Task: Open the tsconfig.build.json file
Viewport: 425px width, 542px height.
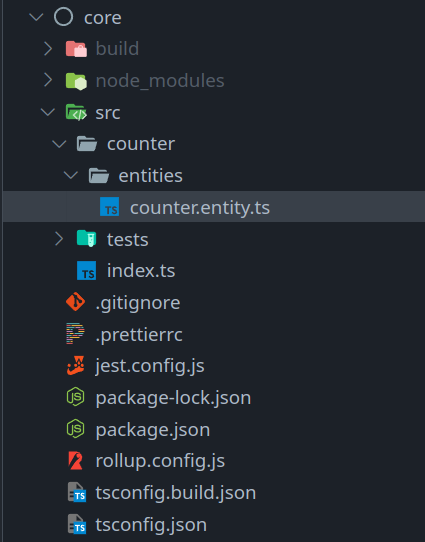Action: (x=176, y=493)
